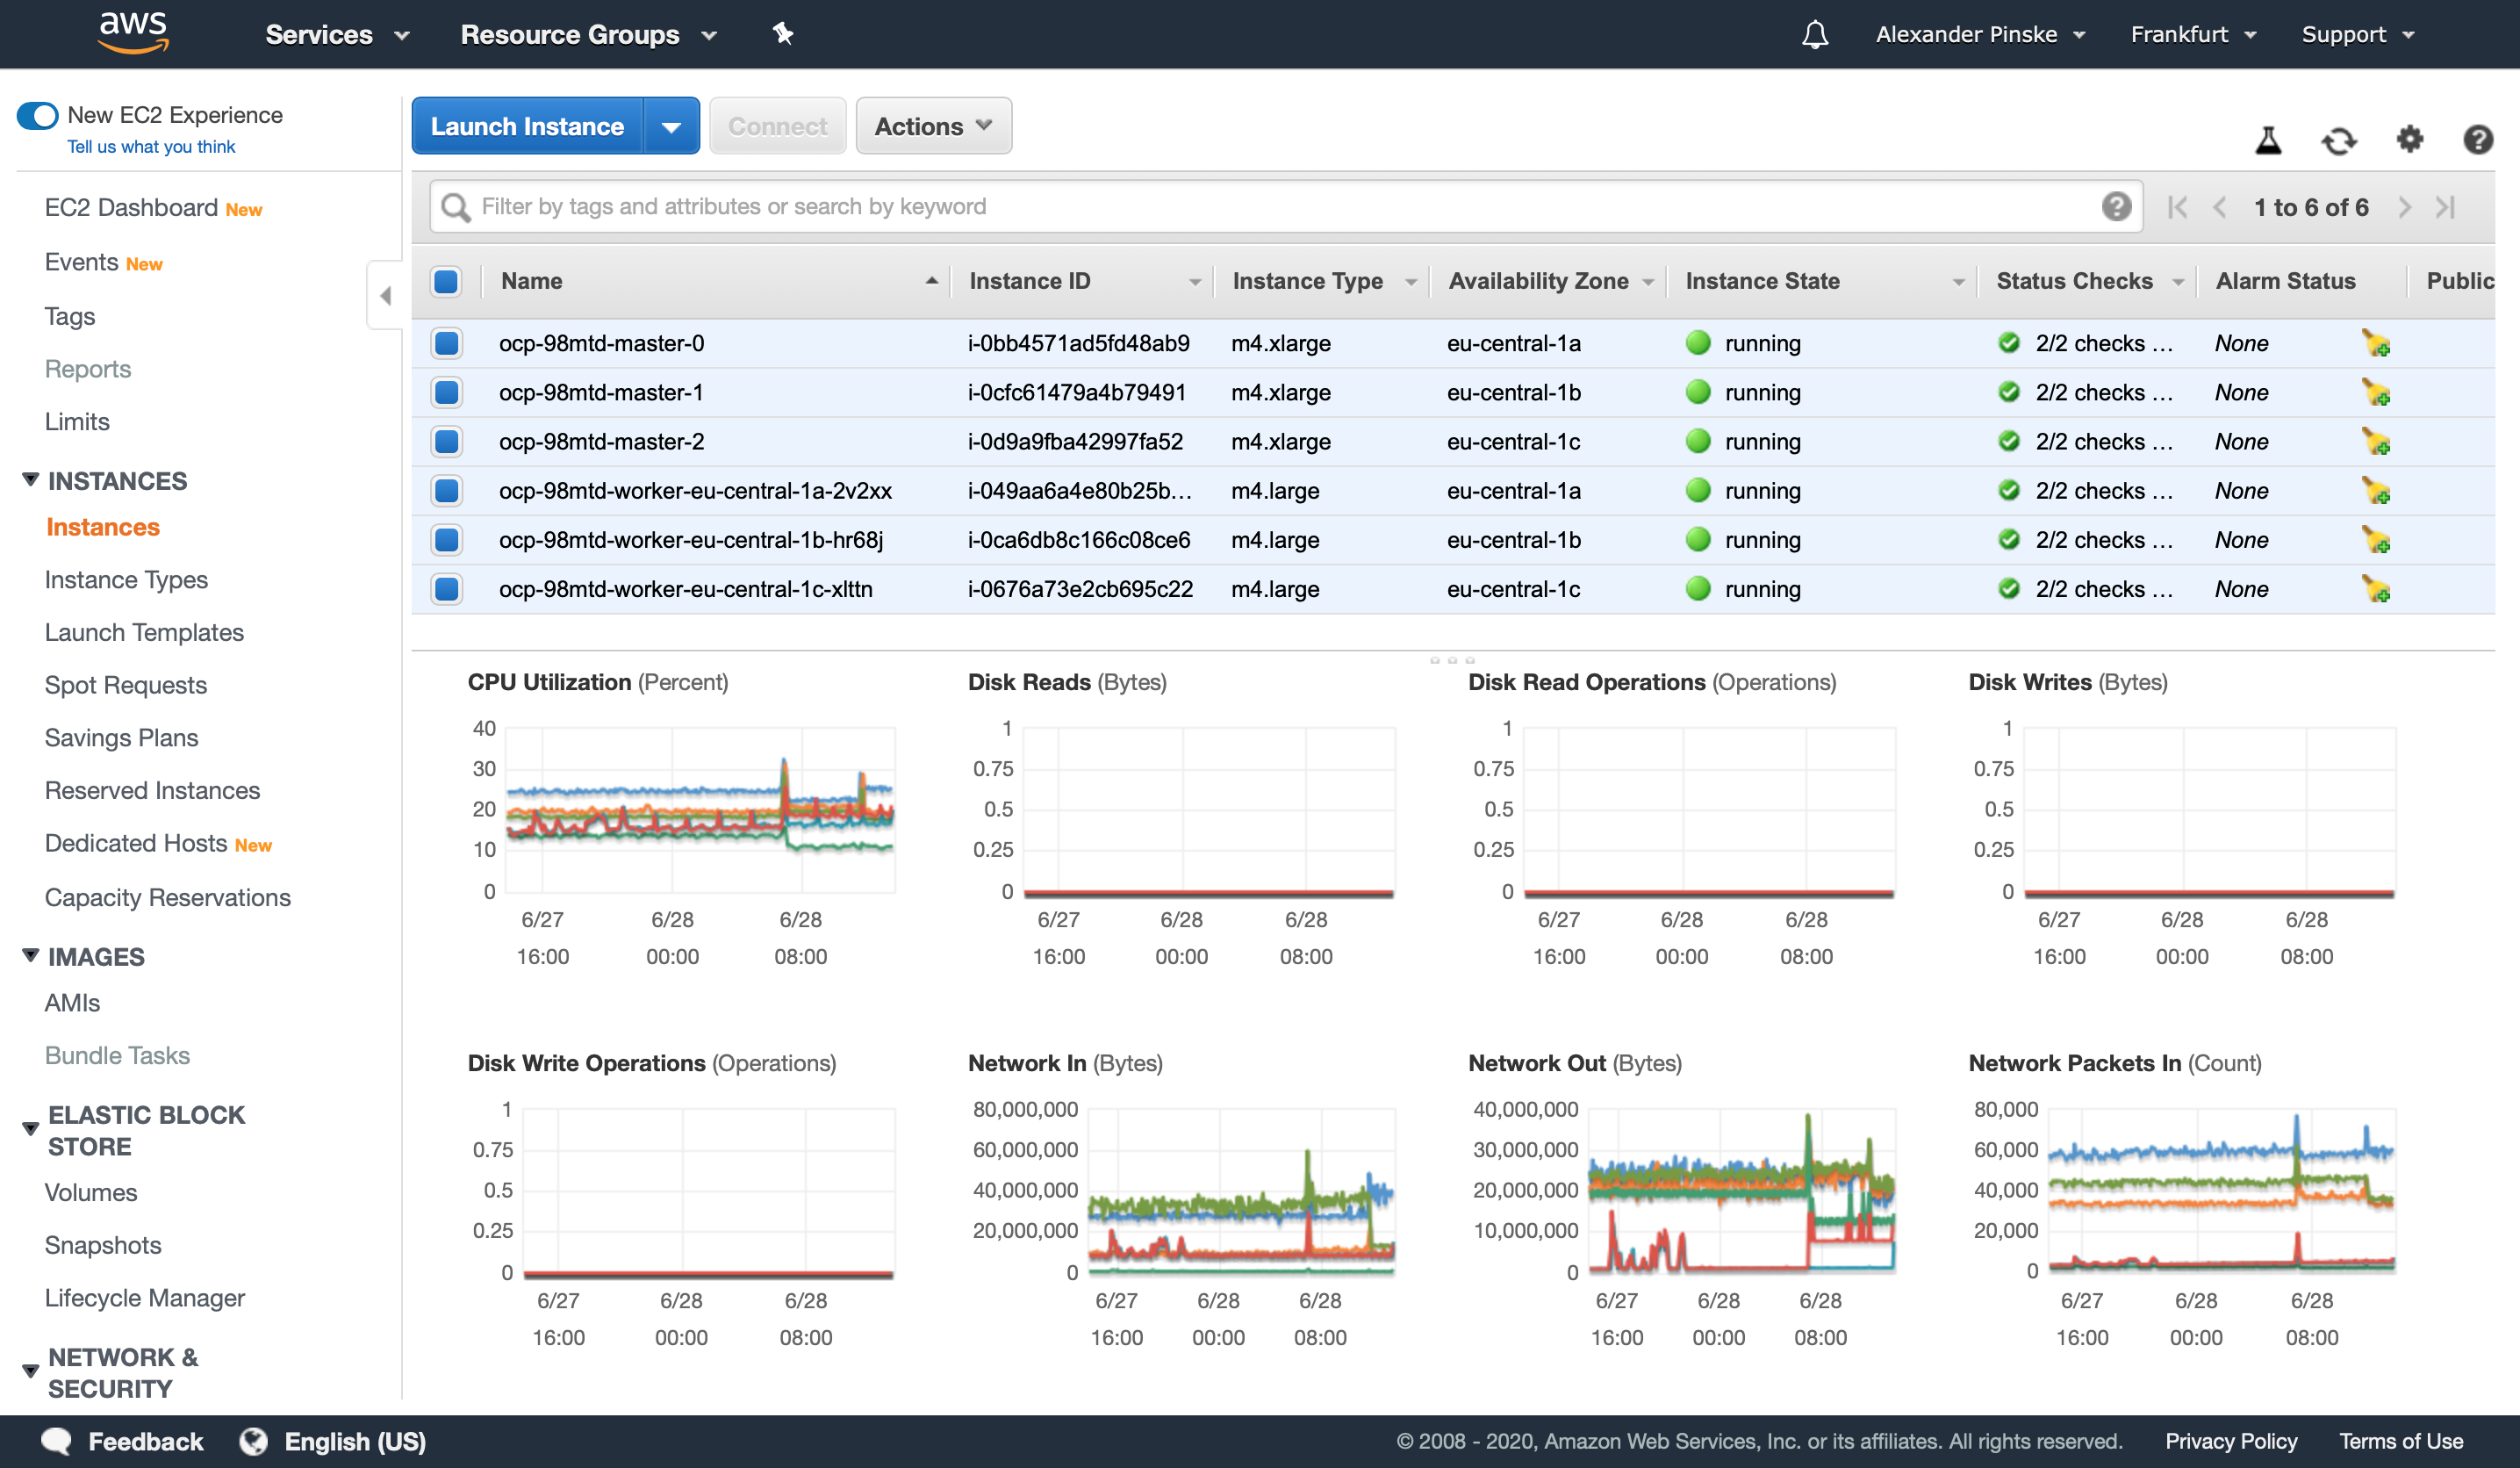Screen dimensions: 2520x1468
Task: Open the Terms of Use link
Action: [x=2401, y=1441]
